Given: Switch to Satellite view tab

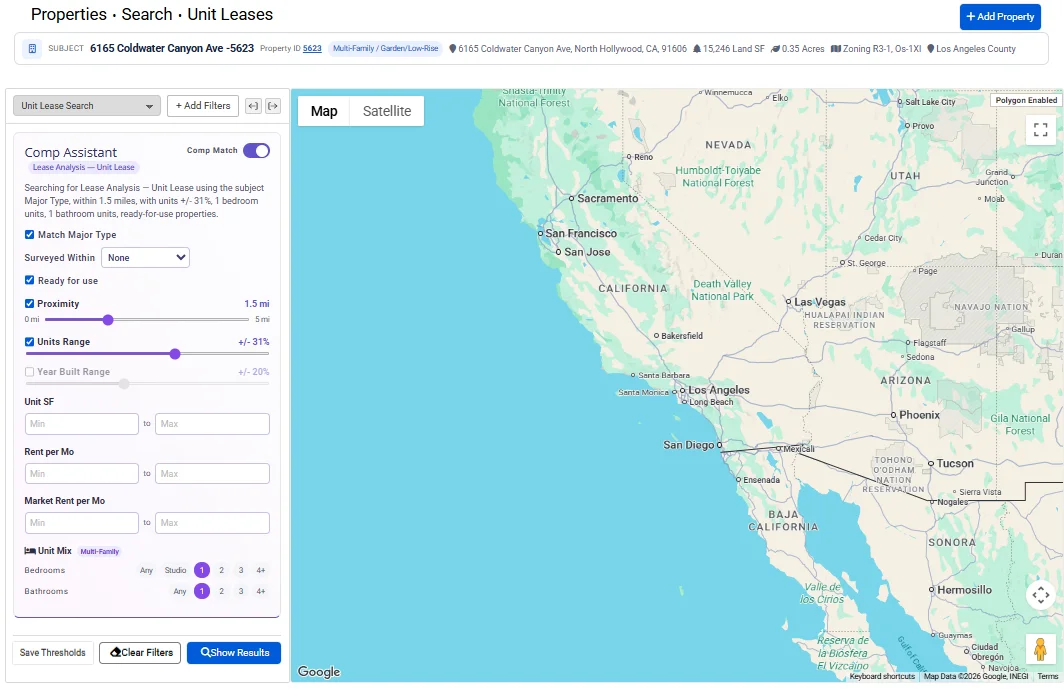Looking at the screenshot, I should [x=387, y=111].
